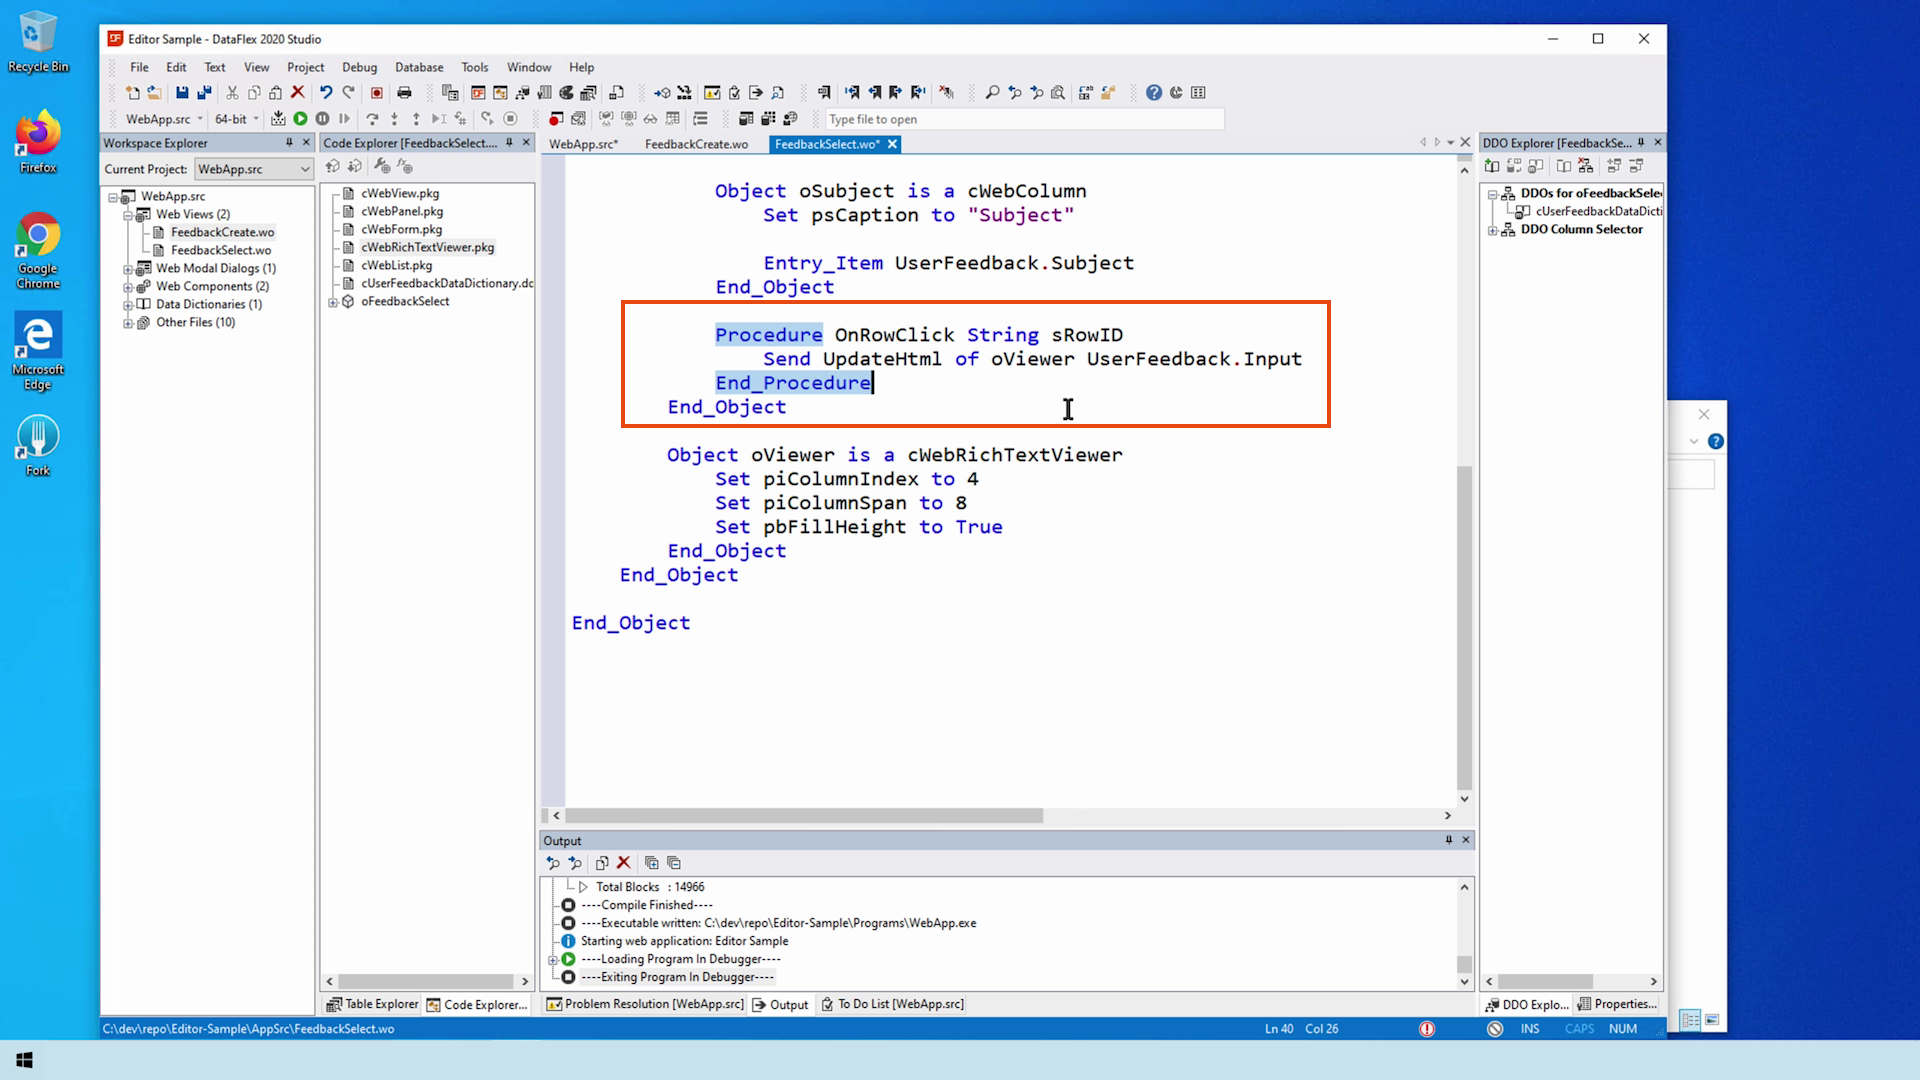Toggle pin on Code Explorer panel

[x=509, y=143]
